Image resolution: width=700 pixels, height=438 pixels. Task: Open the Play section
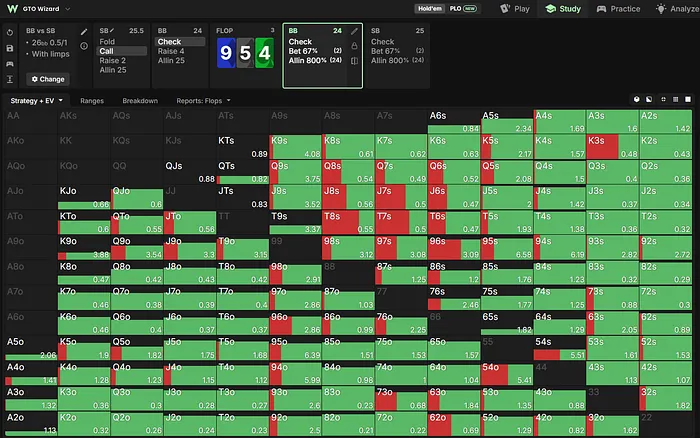515,8
